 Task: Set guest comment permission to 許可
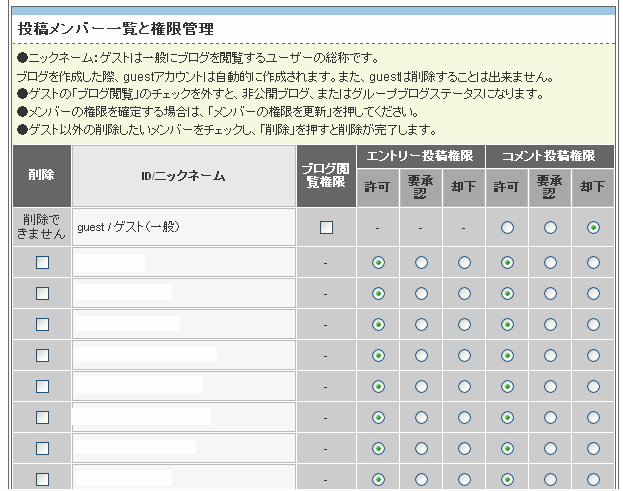pos(507,227)
